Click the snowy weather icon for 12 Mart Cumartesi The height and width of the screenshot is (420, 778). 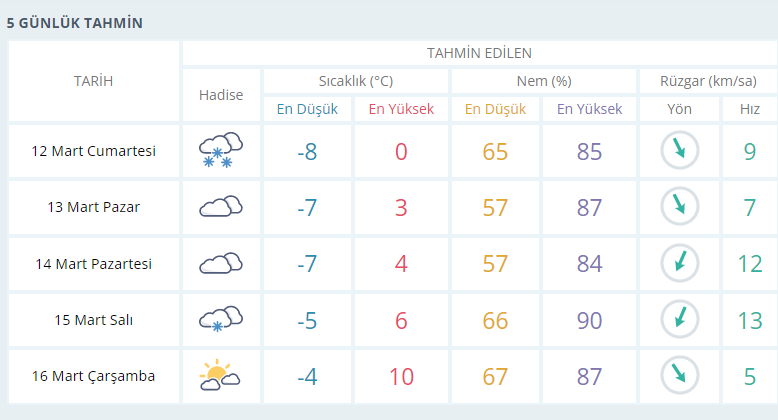[x=221, y=150]
